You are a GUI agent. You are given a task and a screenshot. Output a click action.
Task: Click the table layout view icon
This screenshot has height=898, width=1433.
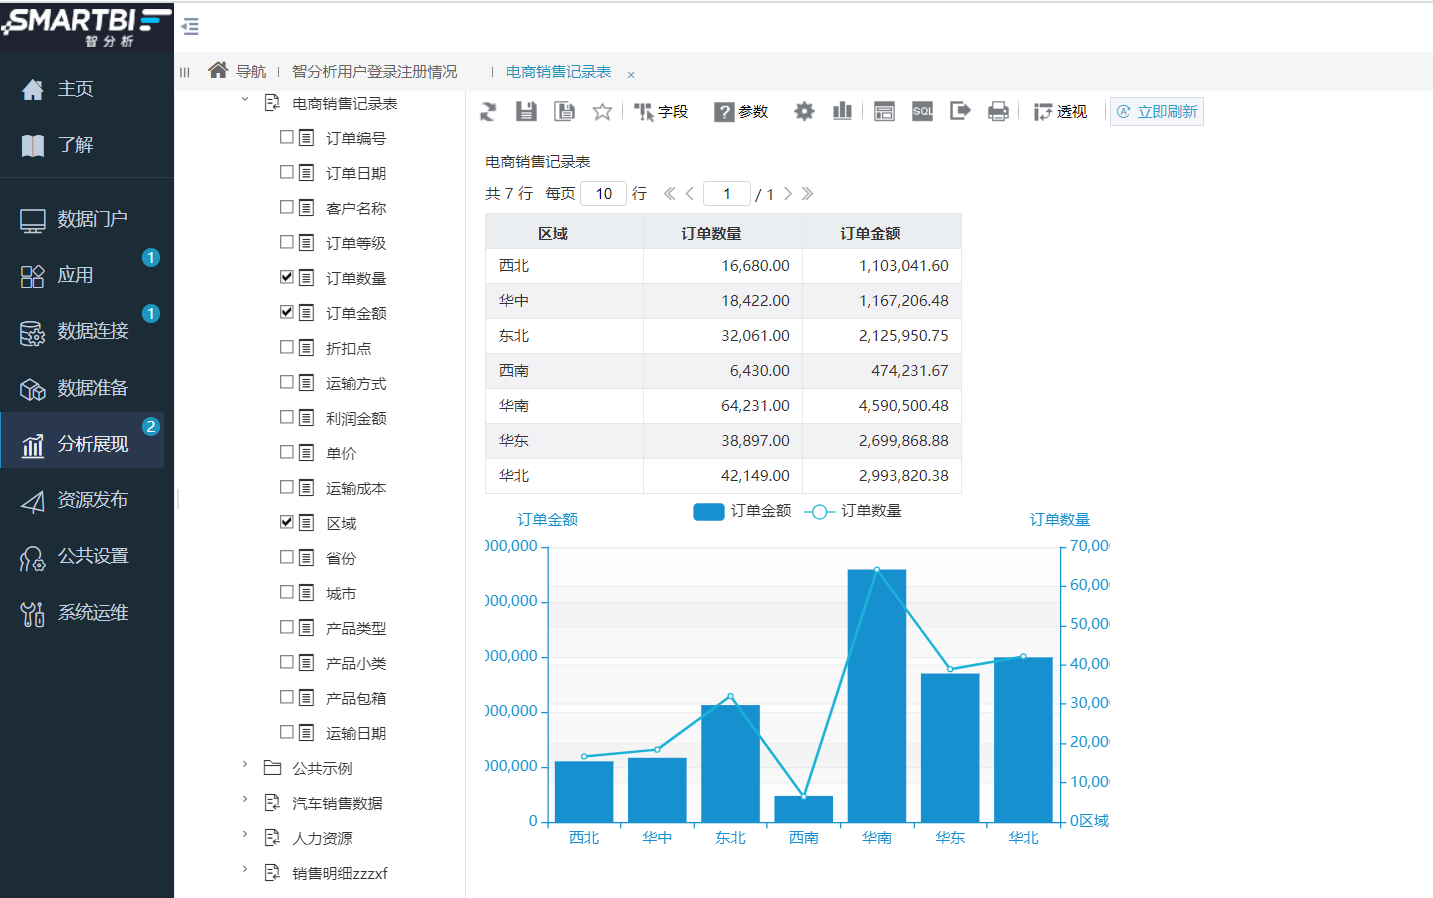coord(884,111)
